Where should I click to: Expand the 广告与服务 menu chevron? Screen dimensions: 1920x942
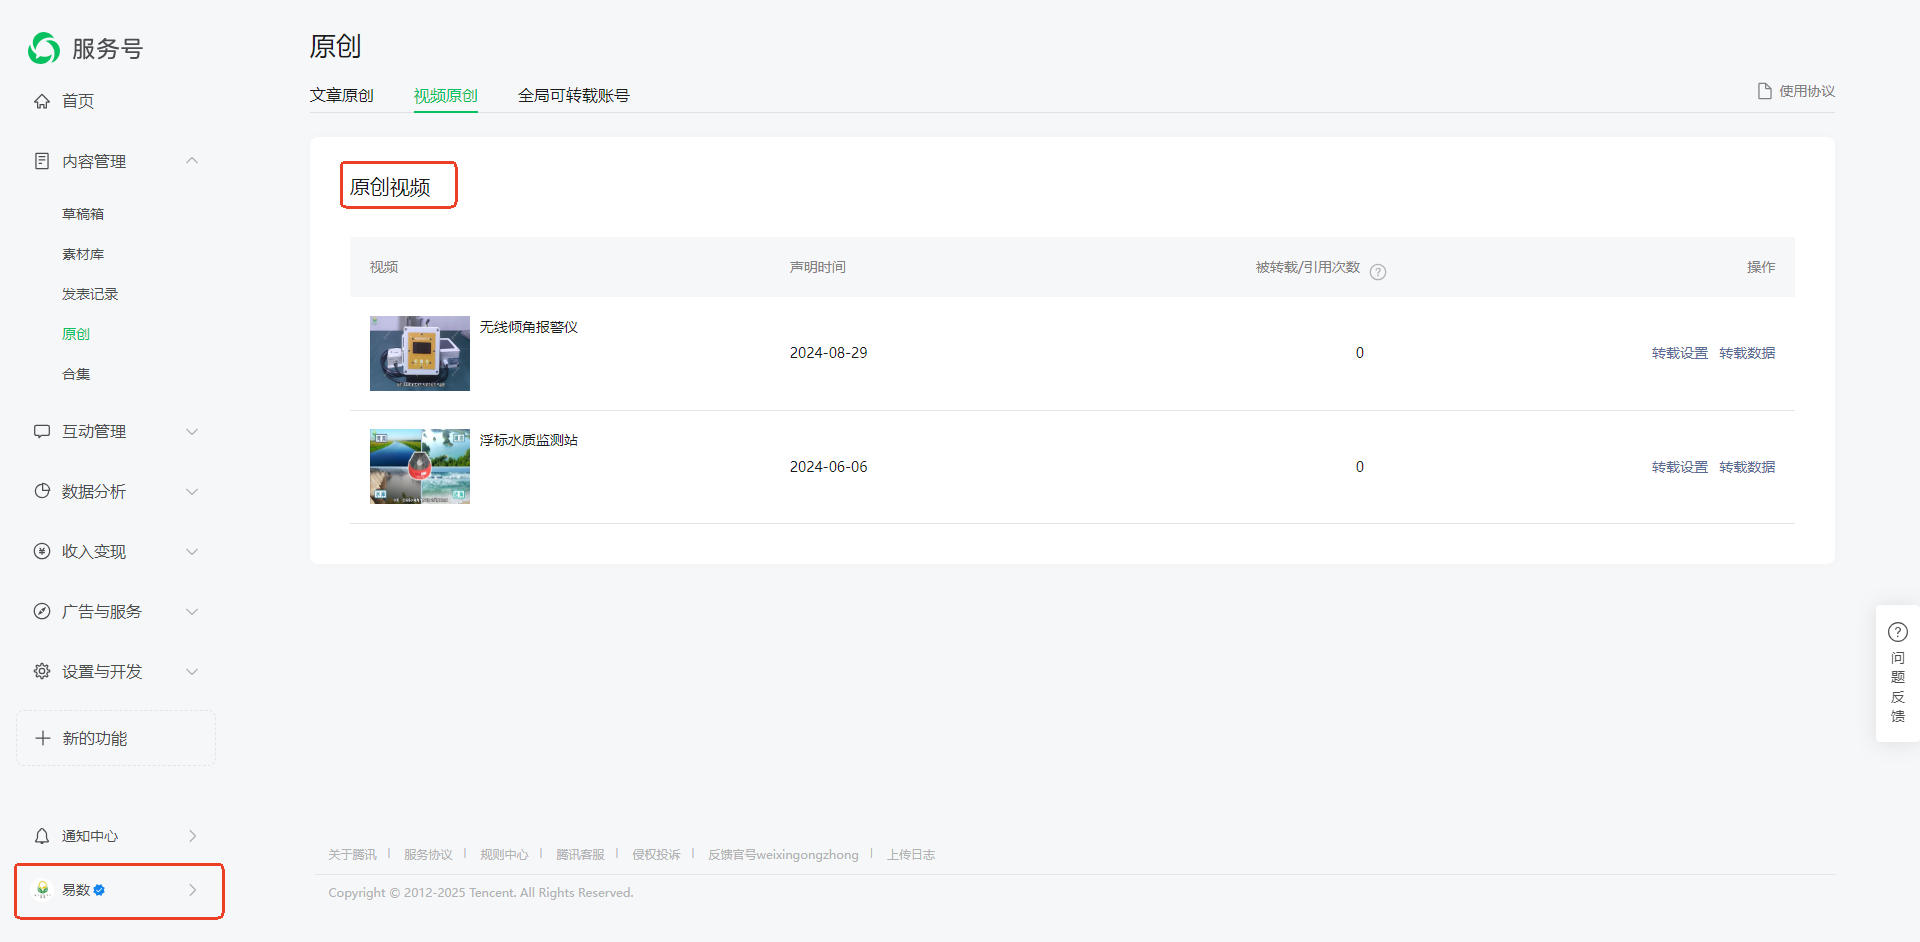[192, 611]
